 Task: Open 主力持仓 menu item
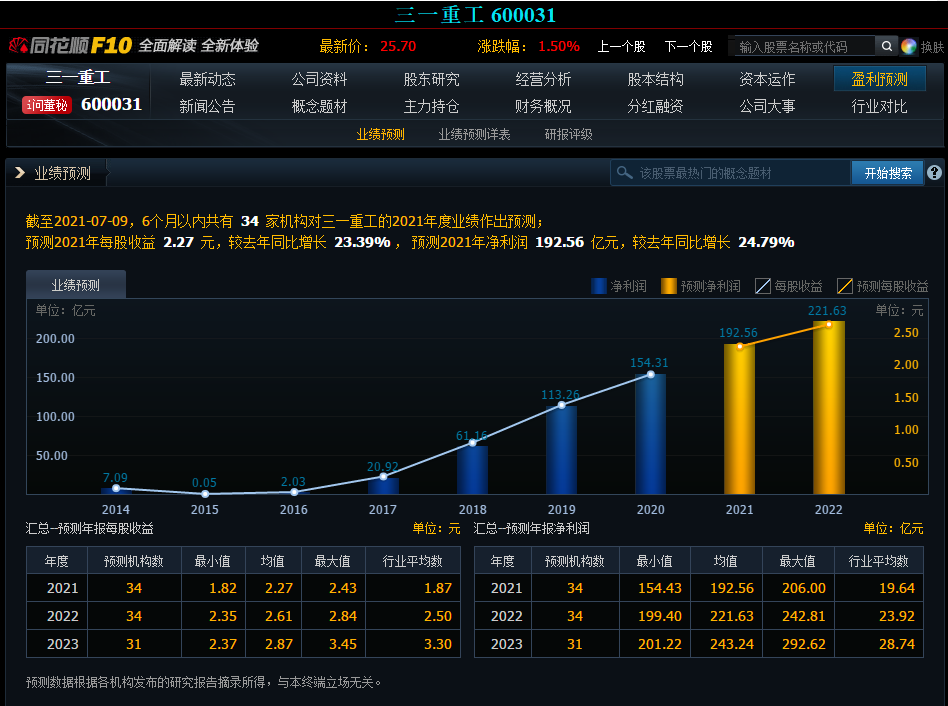(x=431, y=106)
